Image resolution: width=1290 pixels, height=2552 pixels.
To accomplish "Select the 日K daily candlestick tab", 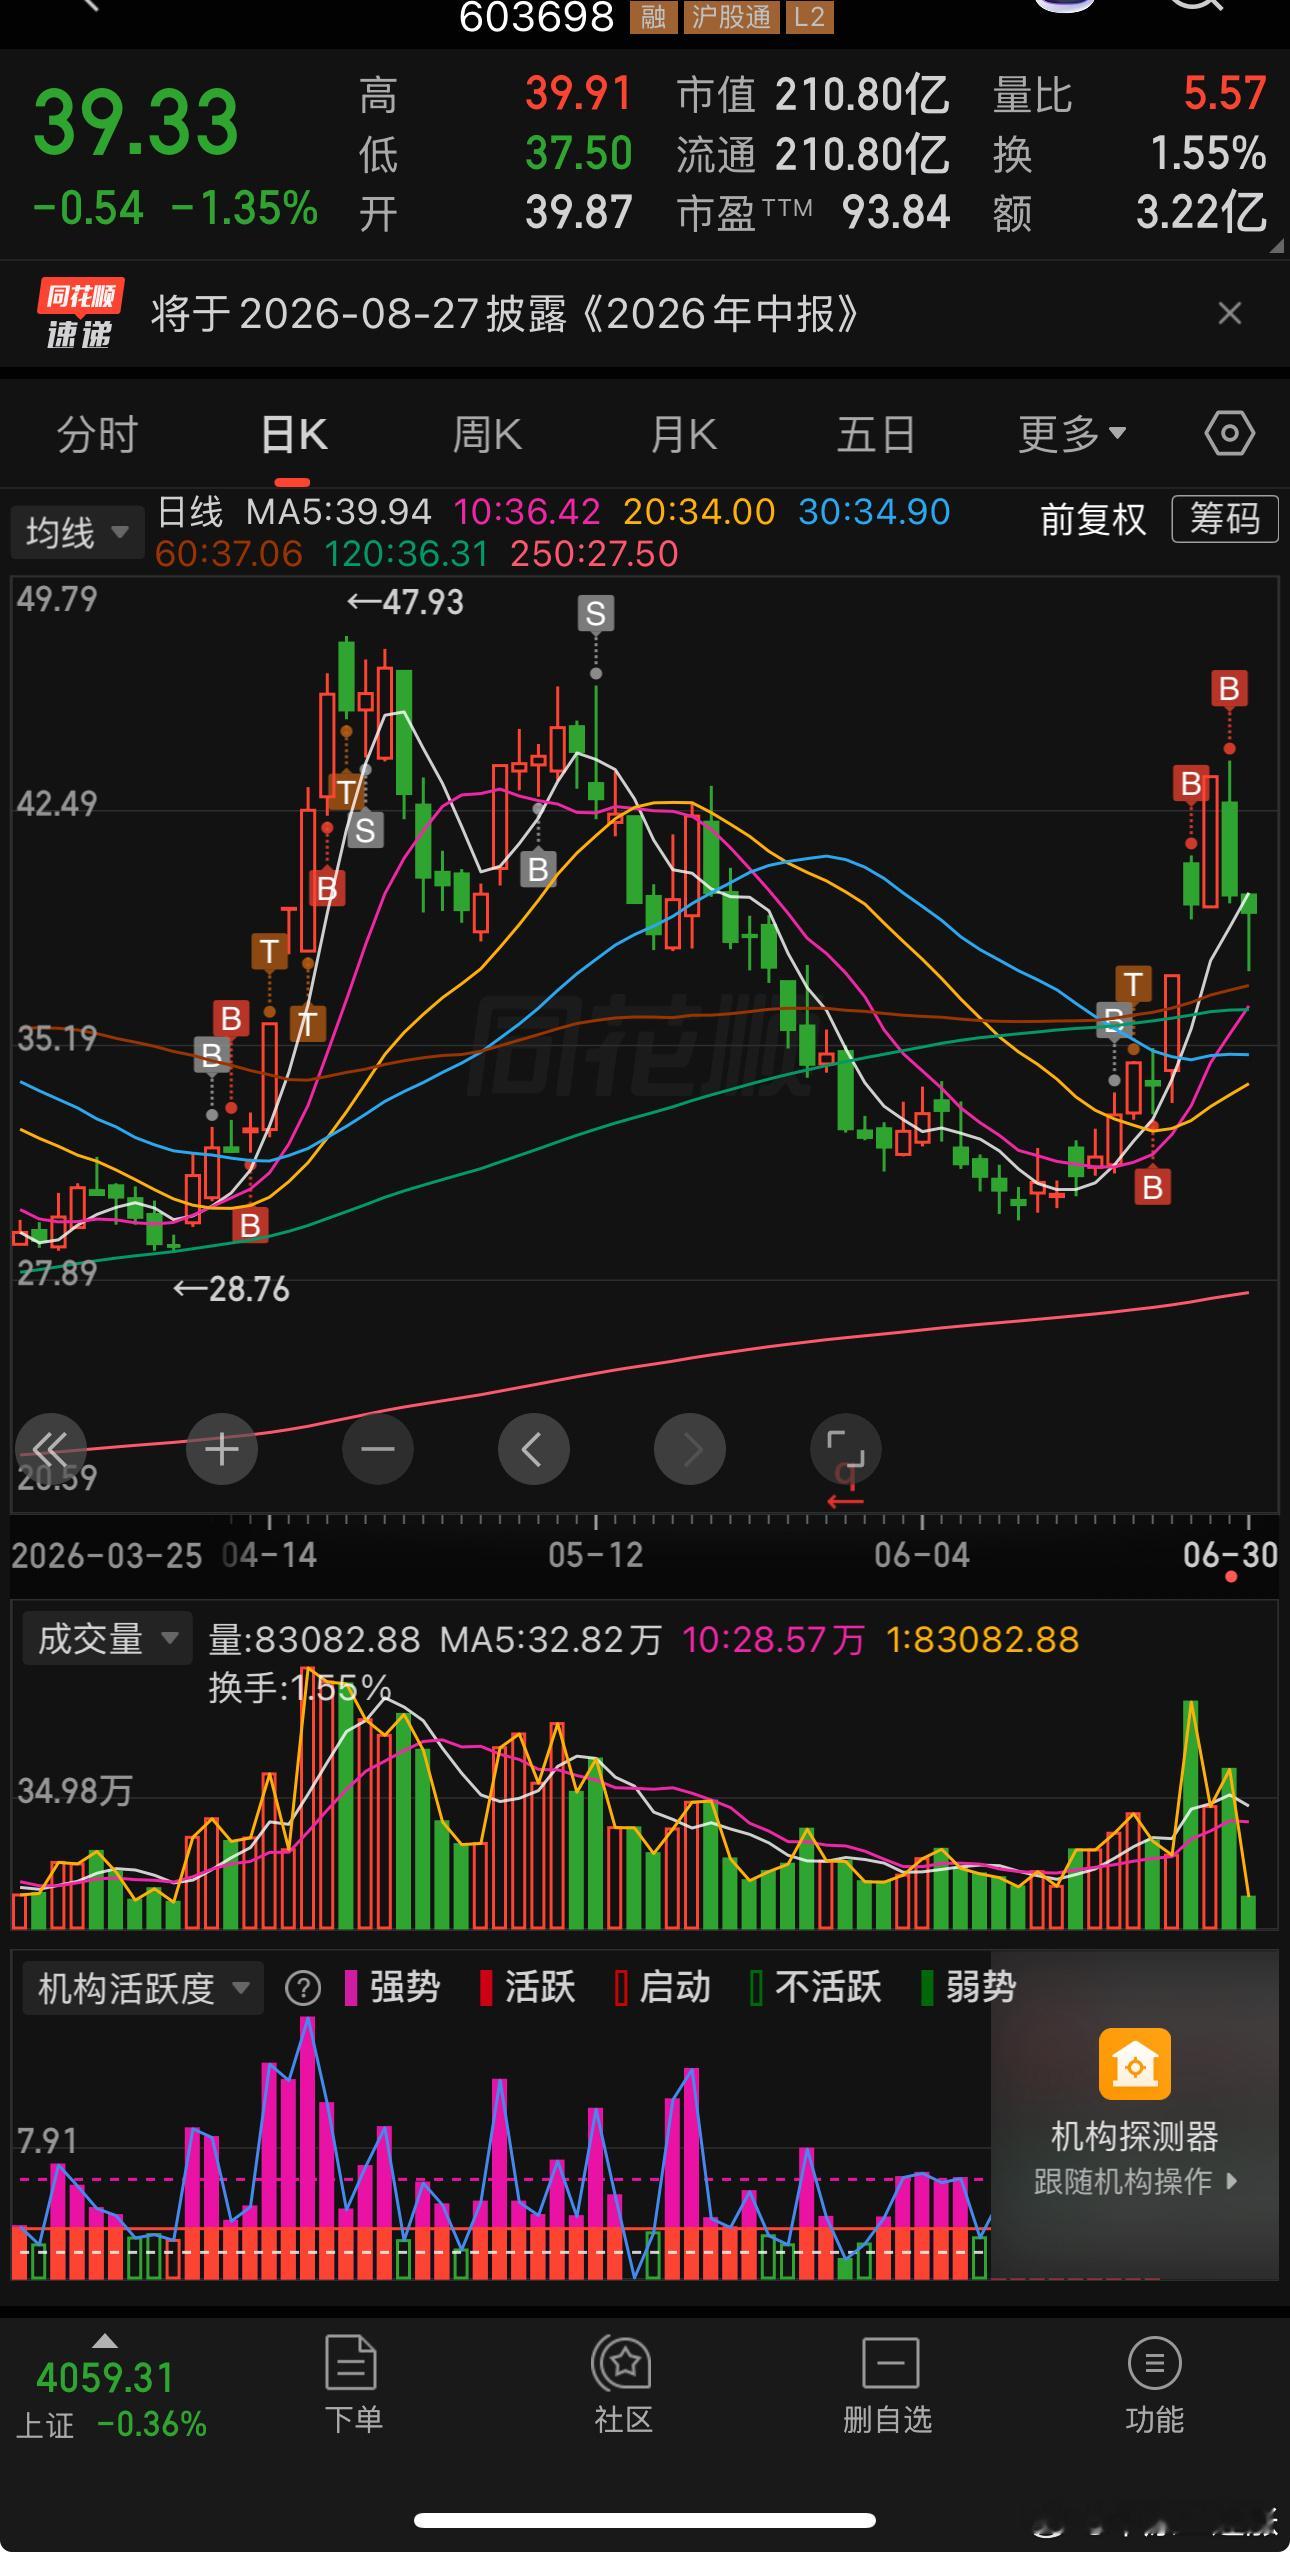I will [293, 435].
